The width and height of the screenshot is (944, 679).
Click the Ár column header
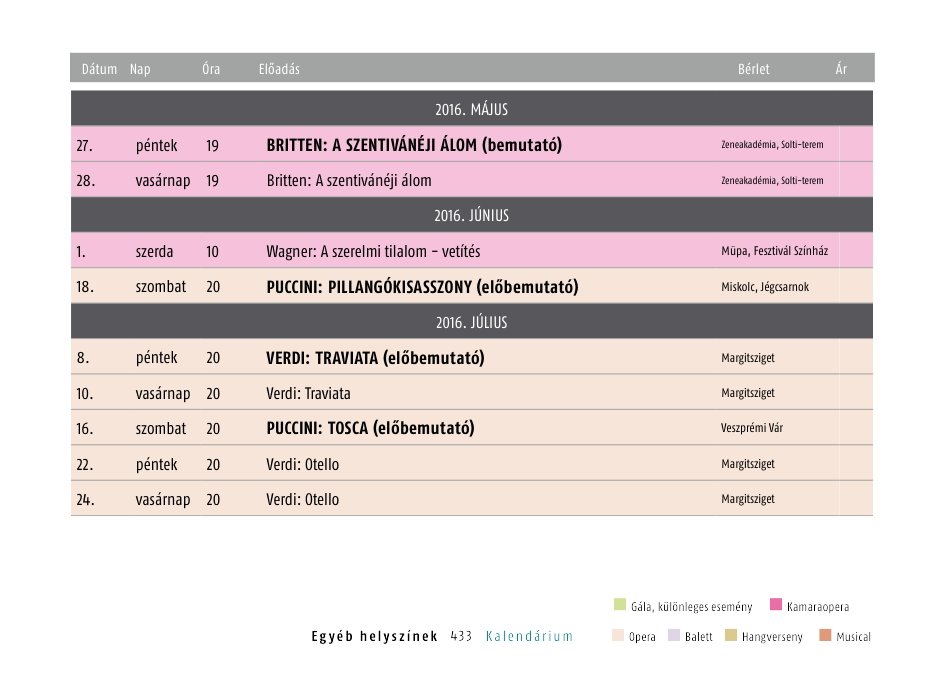click(841, 69)
